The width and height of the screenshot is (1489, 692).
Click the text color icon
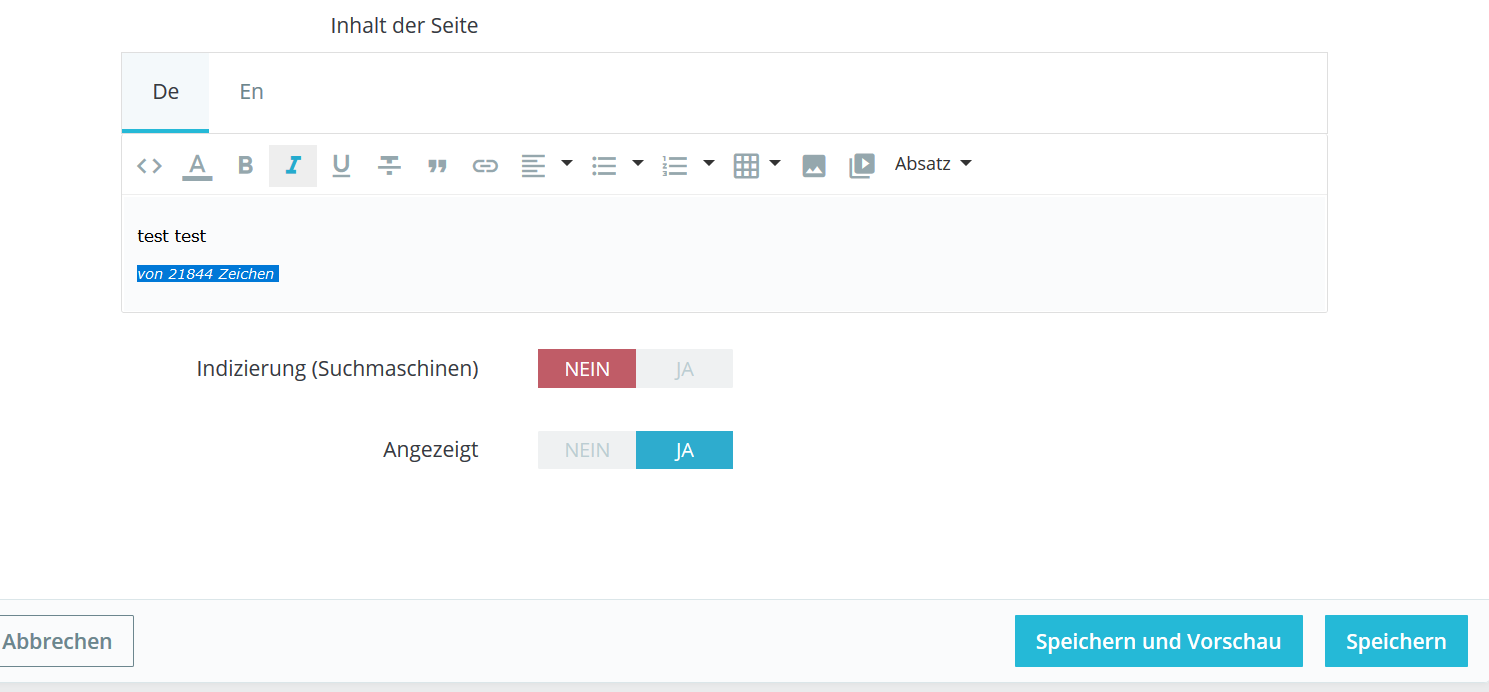[197, 166]
